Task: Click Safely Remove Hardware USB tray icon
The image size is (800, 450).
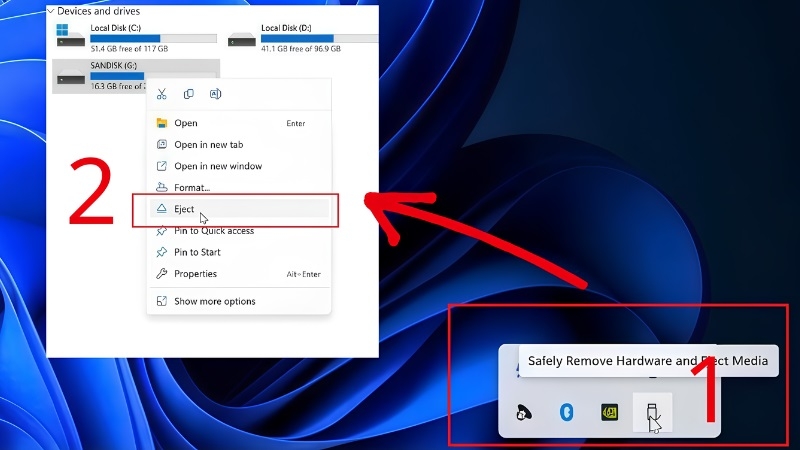Action: [653, 412]
